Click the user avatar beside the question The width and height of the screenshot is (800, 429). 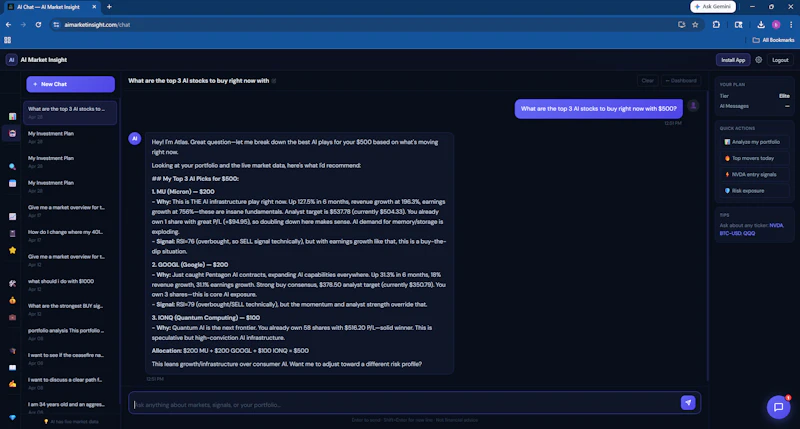point(693,106)
